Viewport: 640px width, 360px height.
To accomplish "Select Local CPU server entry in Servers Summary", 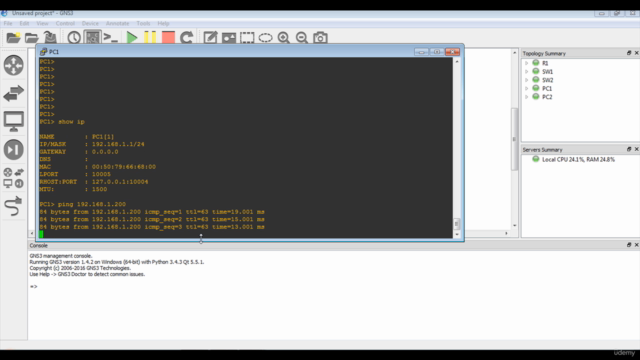I will click(578, 160).
